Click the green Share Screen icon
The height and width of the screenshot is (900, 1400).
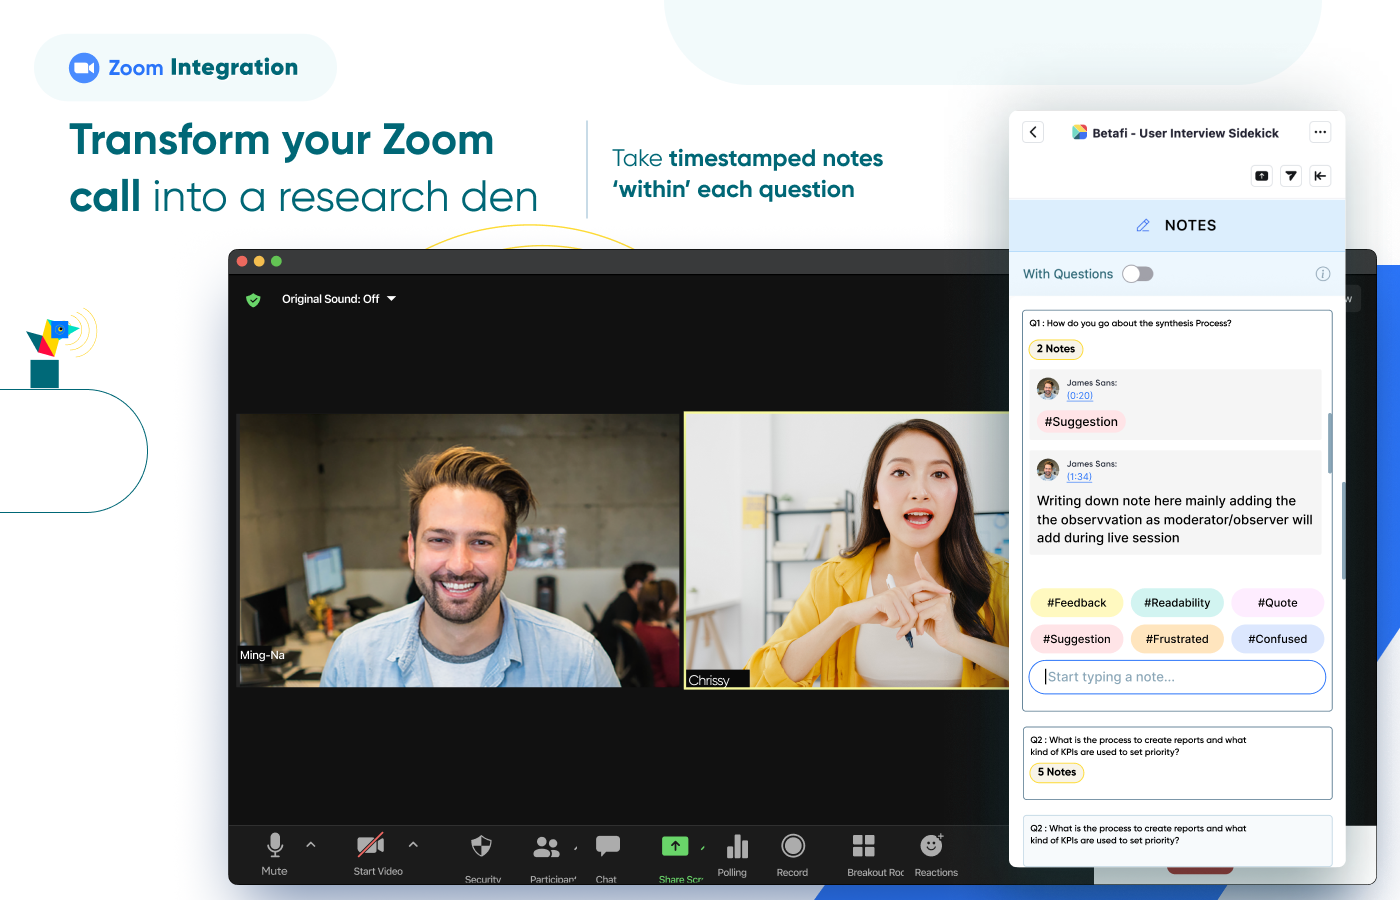[x=675, y=846]
